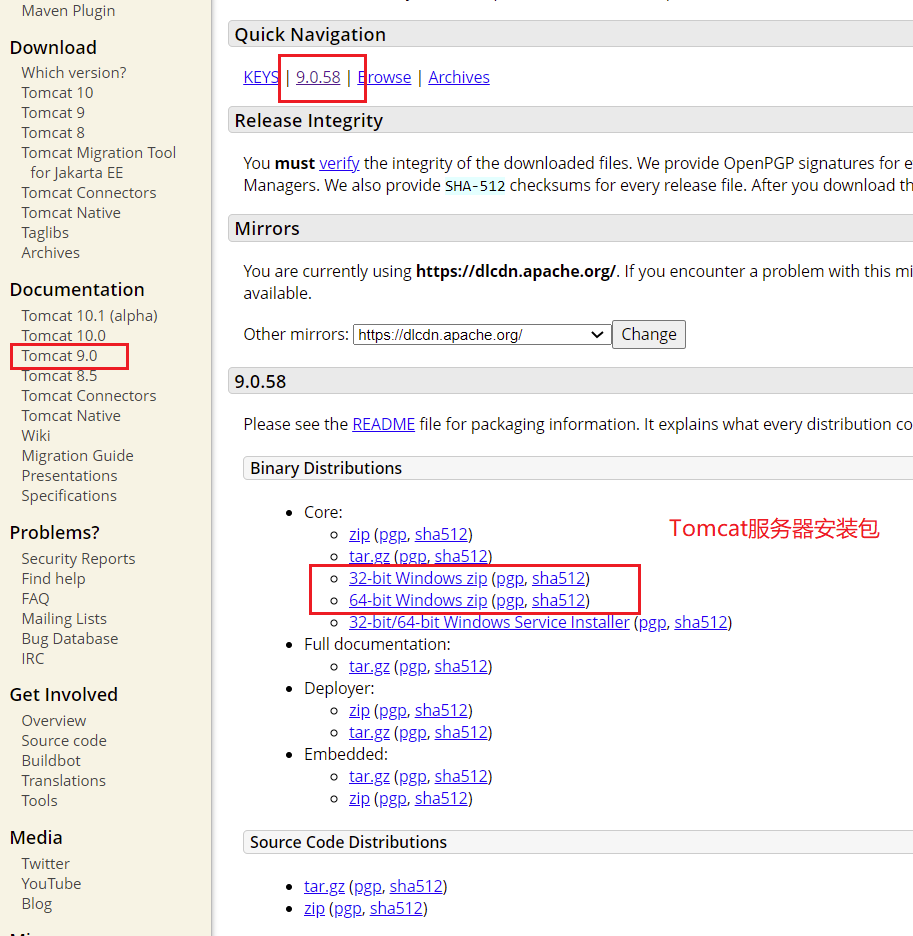Open Tomcat 10.0 documentation
913x936 pixels.
[63, 335]
